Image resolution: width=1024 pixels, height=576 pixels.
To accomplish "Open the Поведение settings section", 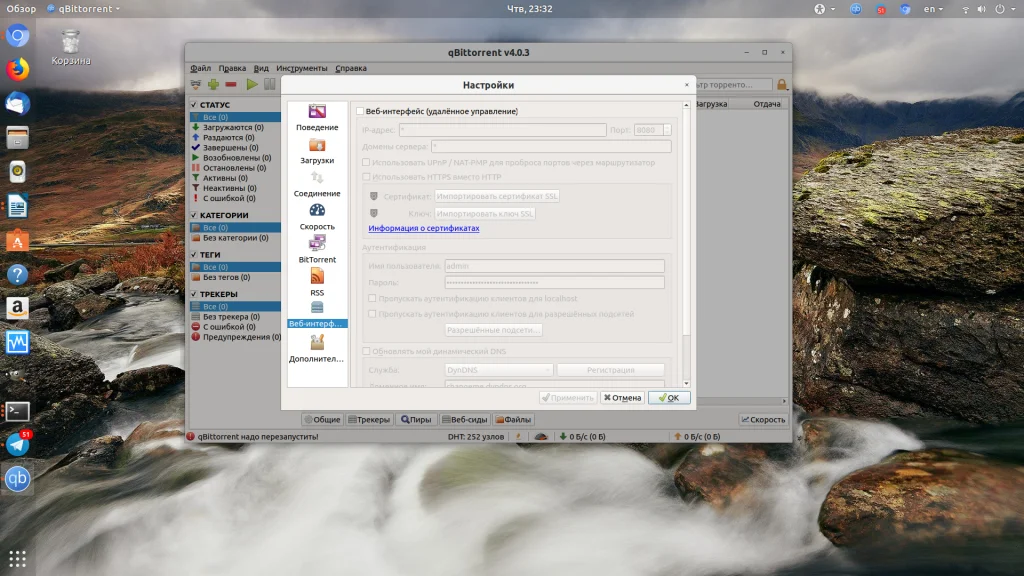I will tap(317, 118).
